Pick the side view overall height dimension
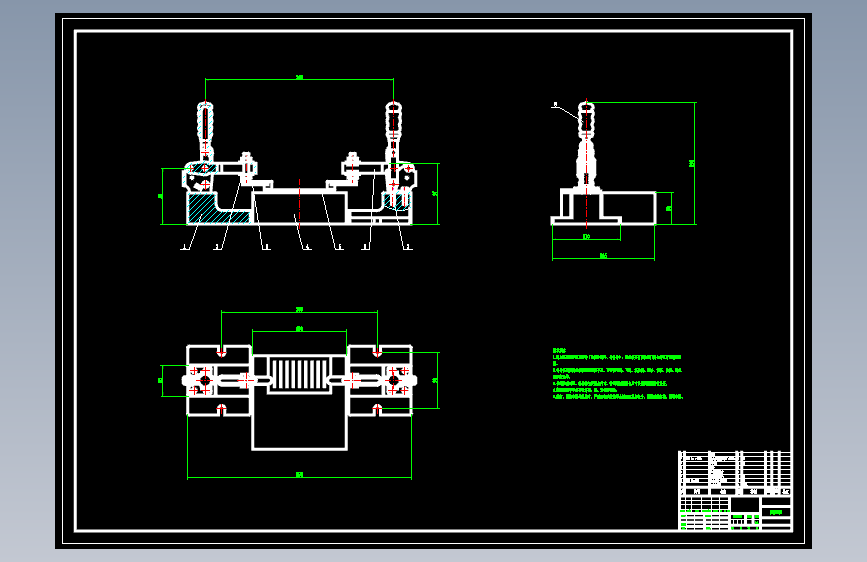867x562 pixels. pyautogui.click(x=694, y=163)
